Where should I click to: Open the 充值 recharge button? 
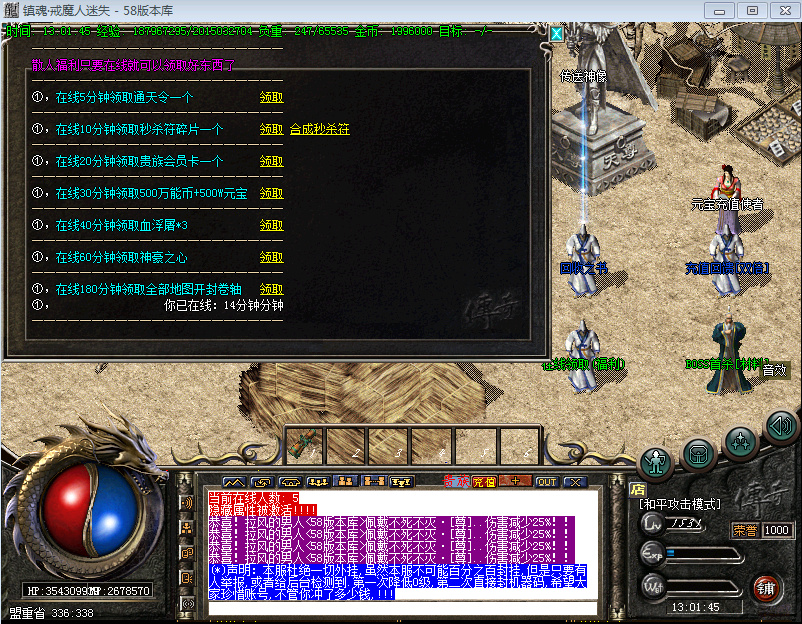pyautogui.click(x=484, y=481)
